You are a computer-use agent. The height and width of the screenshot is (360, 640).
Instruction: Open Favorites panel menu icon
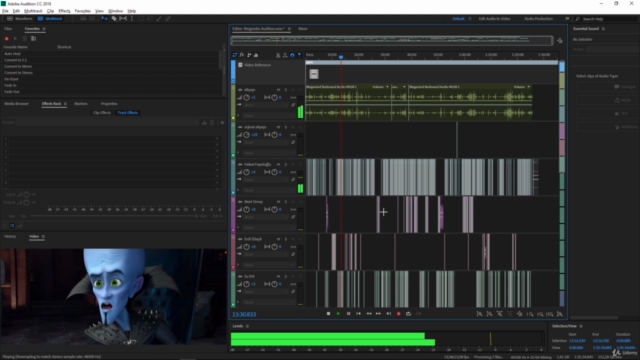click(44, 29)
